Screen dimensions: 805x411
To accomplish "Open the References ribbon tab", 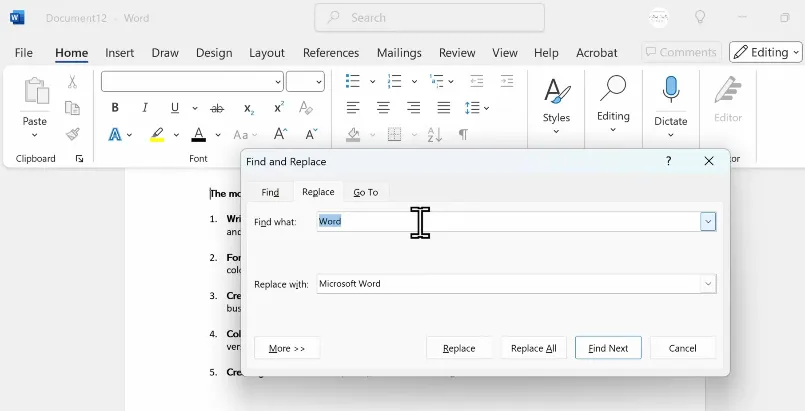I will click(x=331, y=53).
